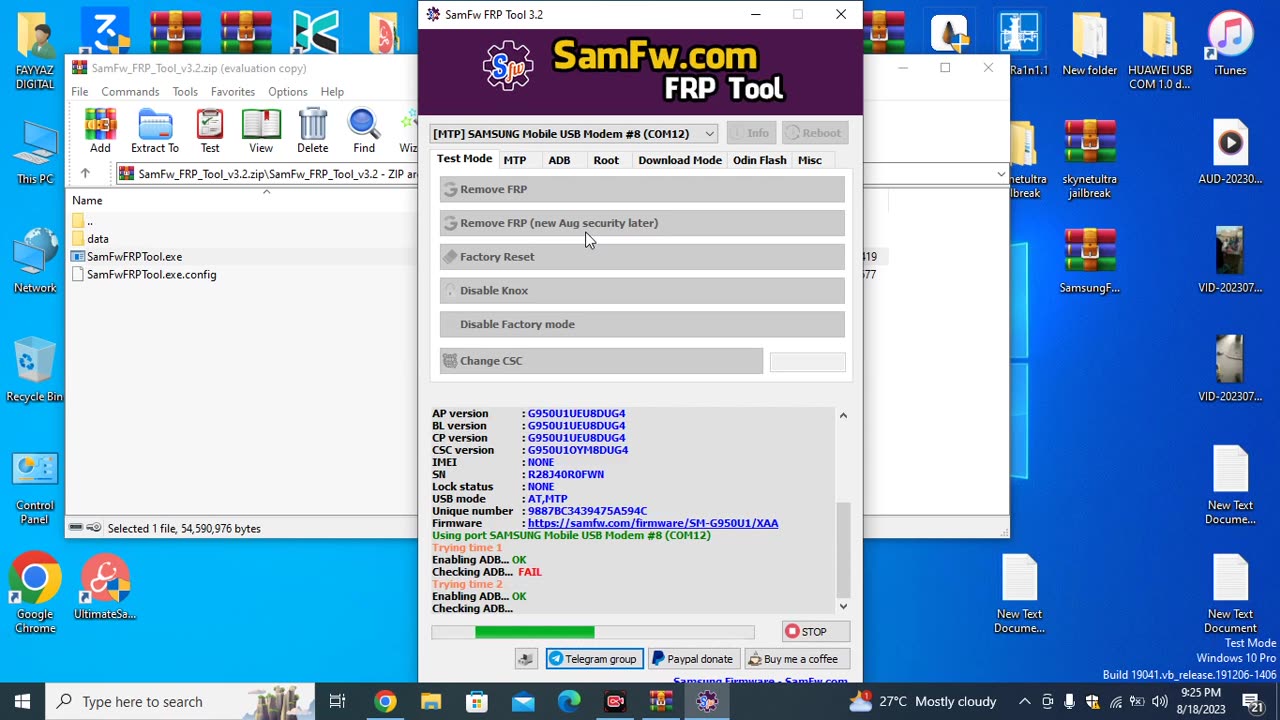Open the Download Mode tab
This screenshot has width=1280, height=720.
click(680, 160)
